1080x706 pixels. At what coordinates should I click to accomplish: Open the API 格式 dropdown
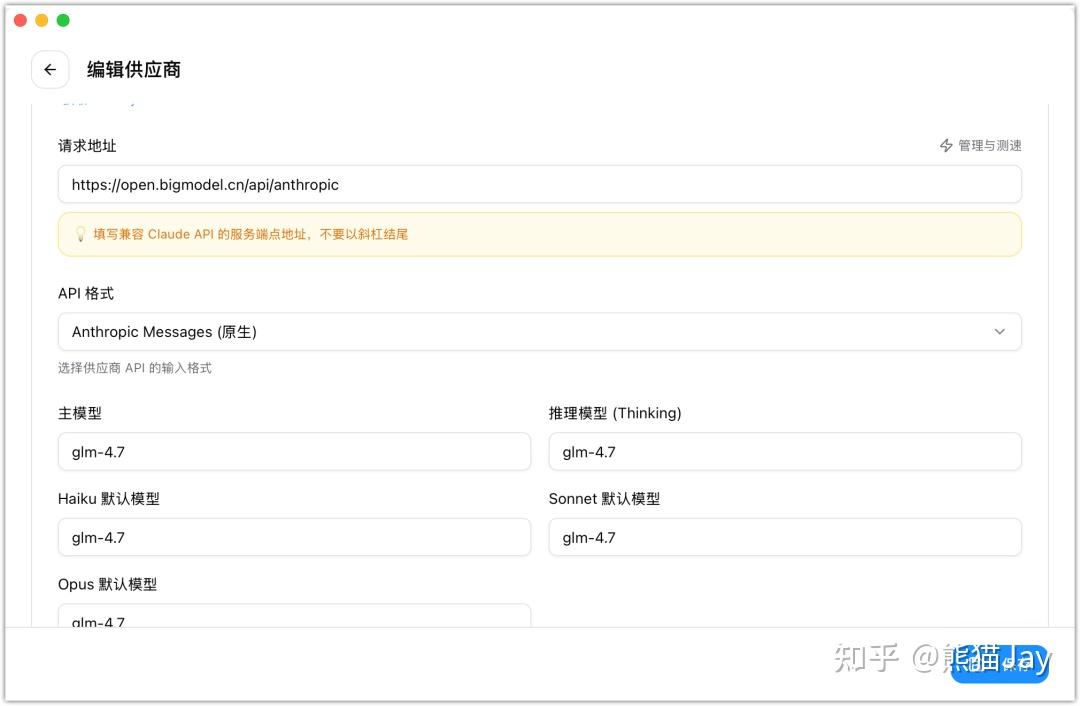pyautogui.click(x=539, y=332)
